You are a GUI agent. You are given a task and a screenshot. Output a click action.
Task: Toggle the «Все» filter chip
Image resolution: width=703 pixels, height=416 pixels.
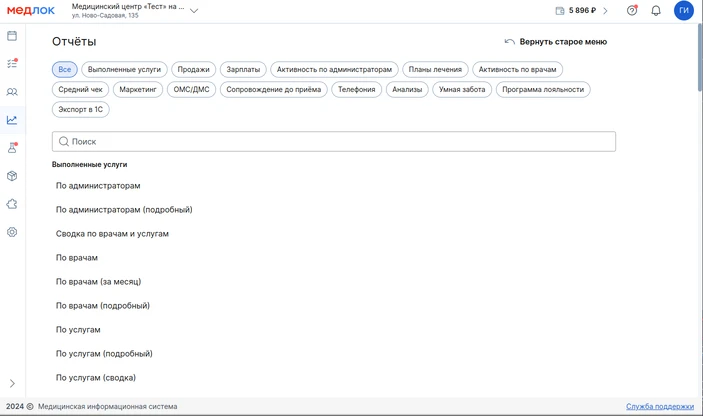(x=64, y=70)
